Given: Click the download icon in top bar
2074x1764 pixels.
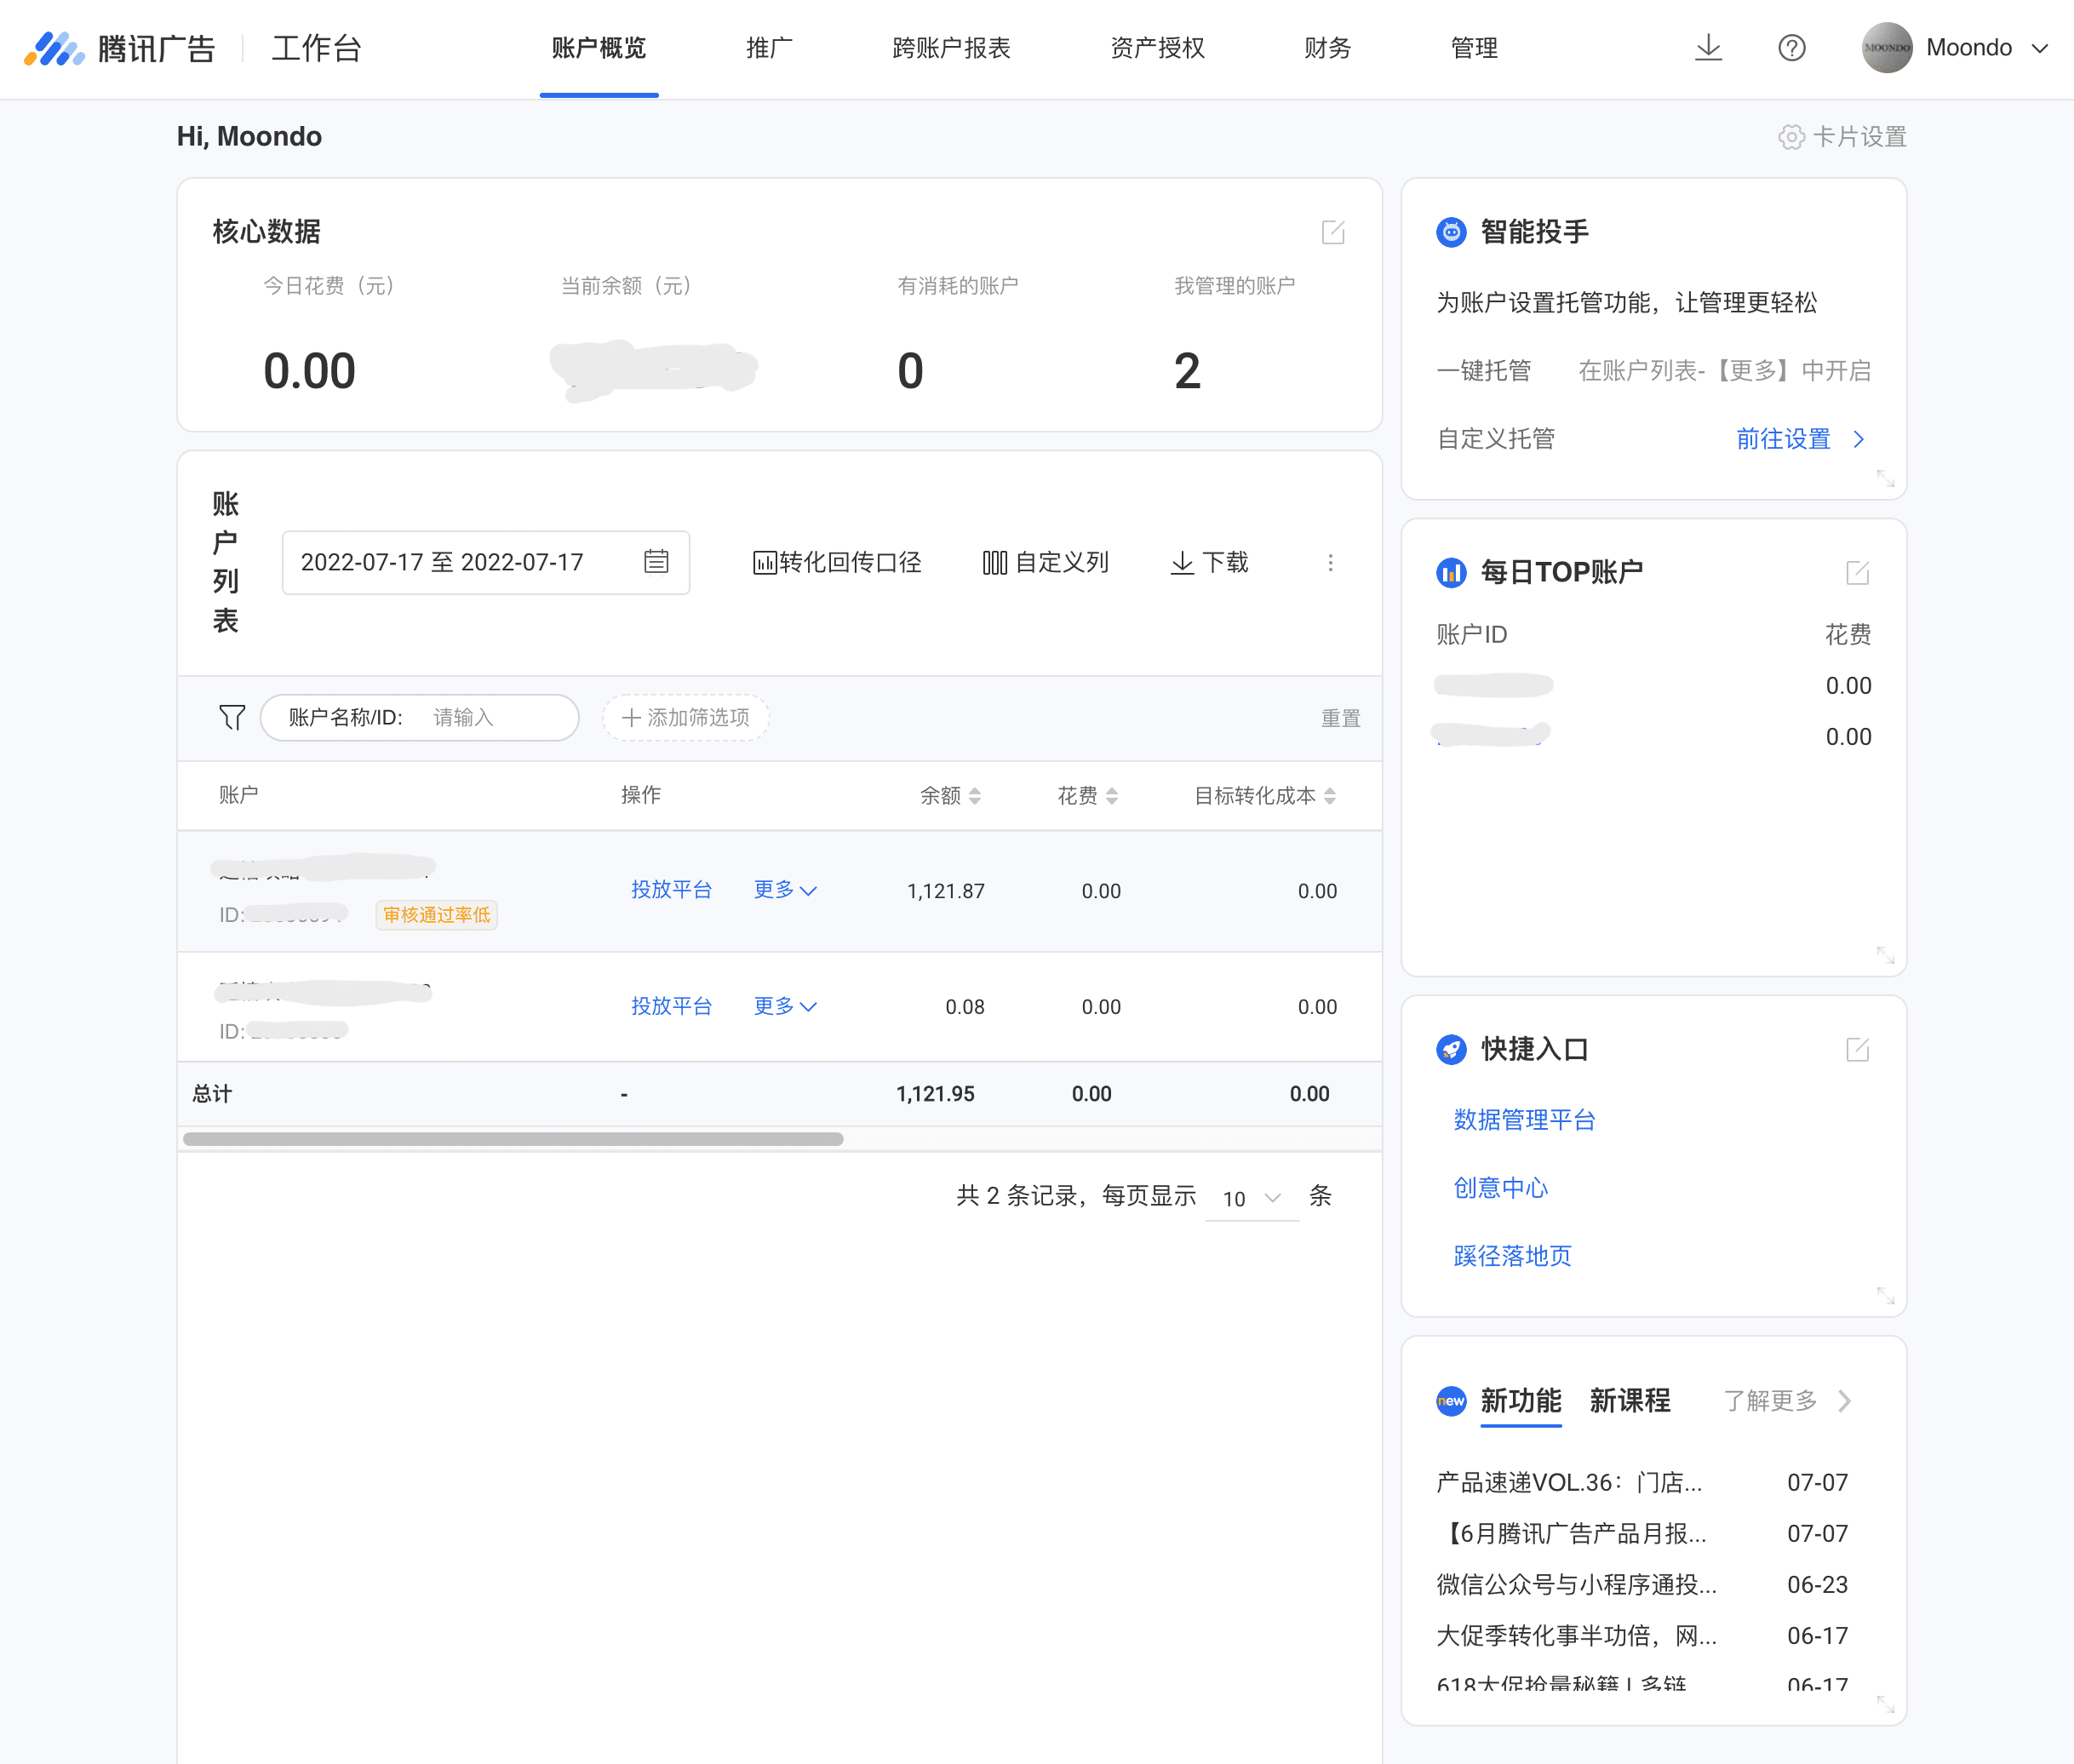Looking at the screenshot, I should point(1708,47).
